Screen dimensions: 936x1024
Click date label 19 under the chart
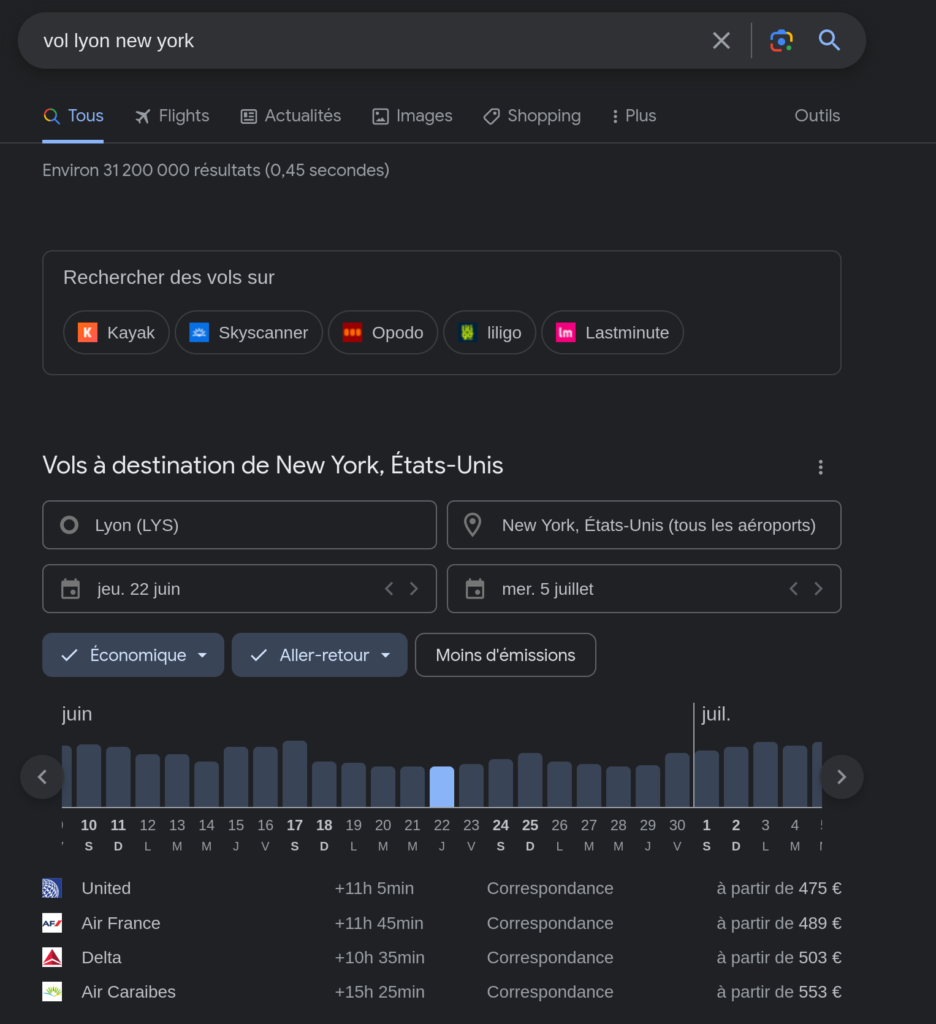click(353, 825)
